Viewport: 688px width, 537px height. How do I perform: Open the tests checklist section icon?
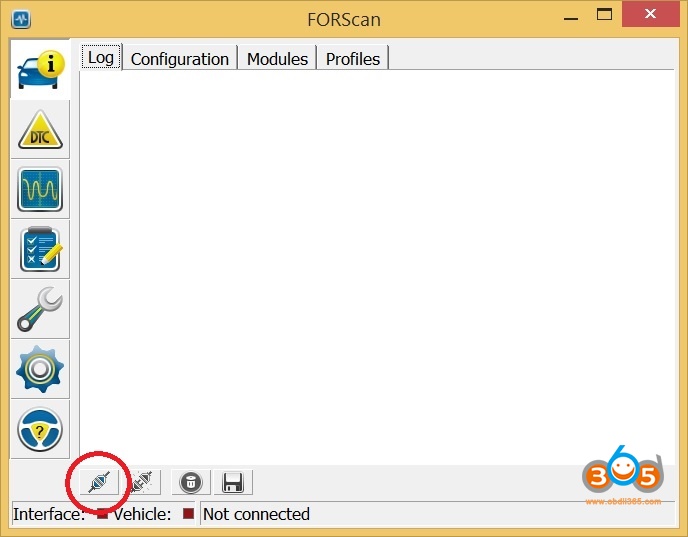point(40,249)
